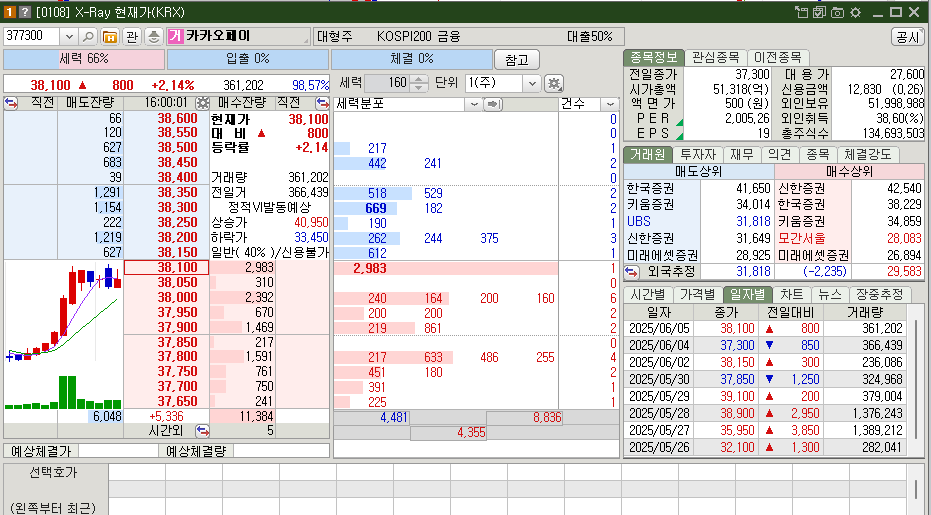Click the 공시 button

(x=907, y=37)
